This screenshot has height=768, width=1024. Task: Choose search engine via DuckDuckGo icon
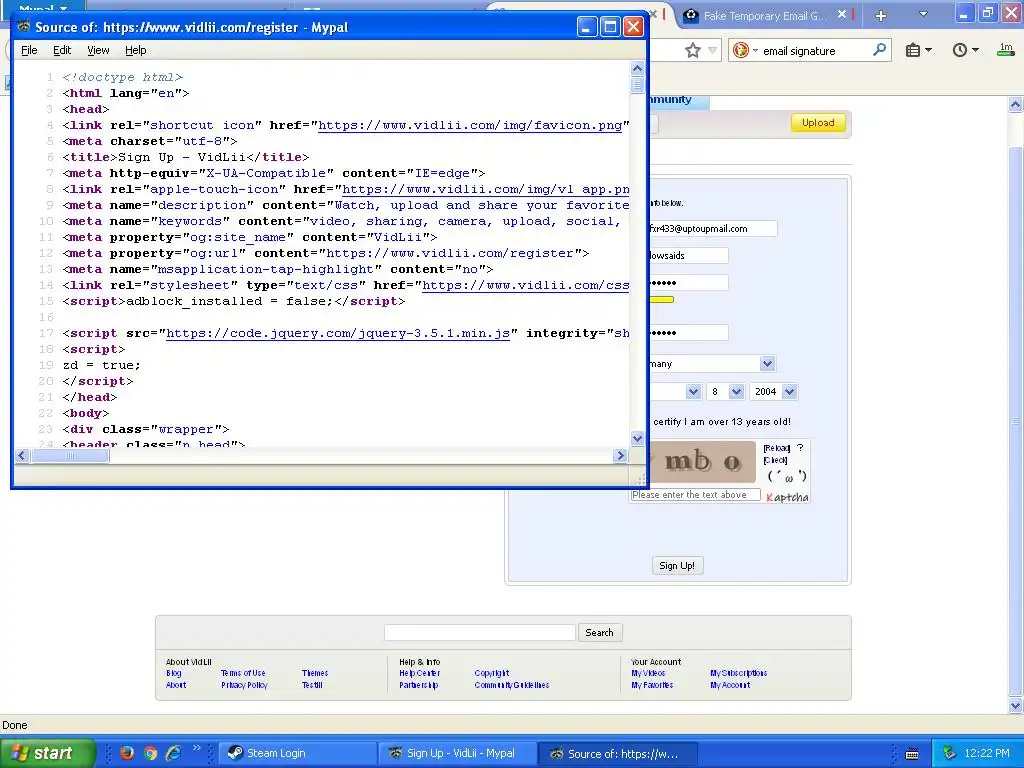(x=741, y=50)
